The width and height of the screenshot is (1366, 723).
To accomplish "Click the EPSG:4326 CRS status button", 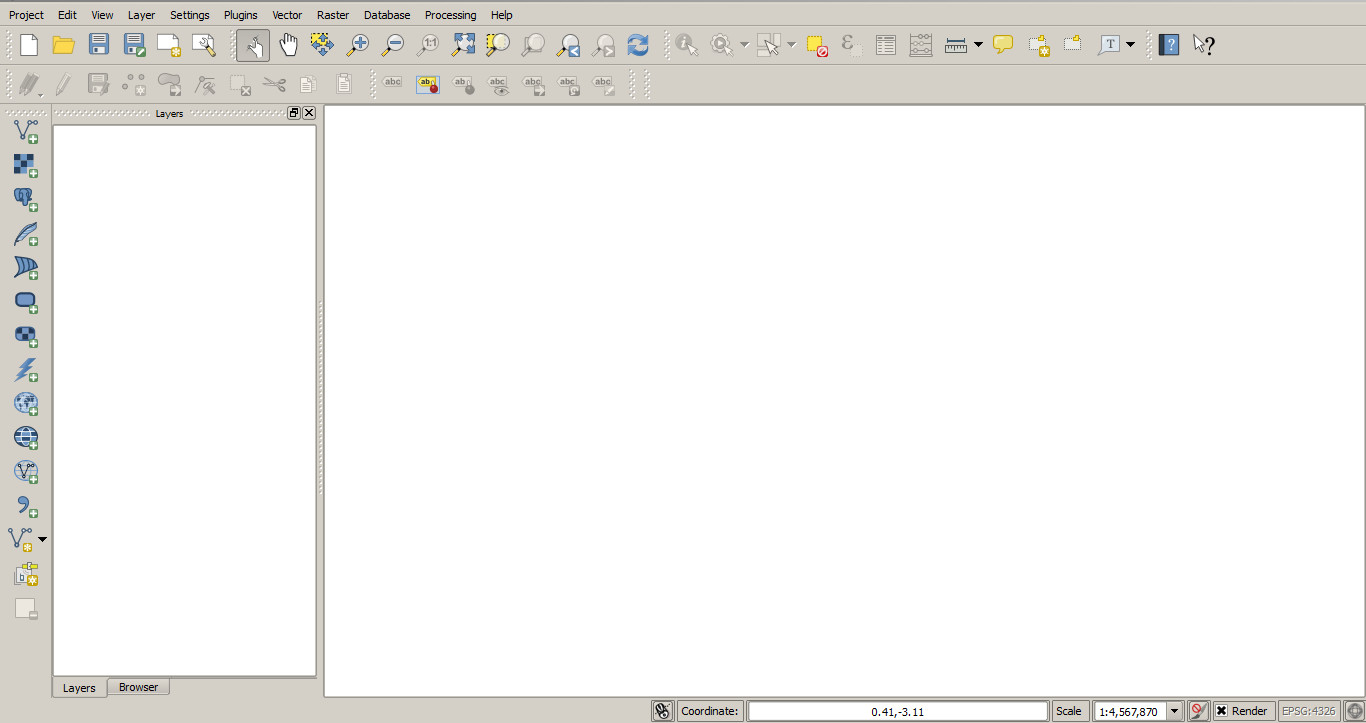I will pos(1311,710).
